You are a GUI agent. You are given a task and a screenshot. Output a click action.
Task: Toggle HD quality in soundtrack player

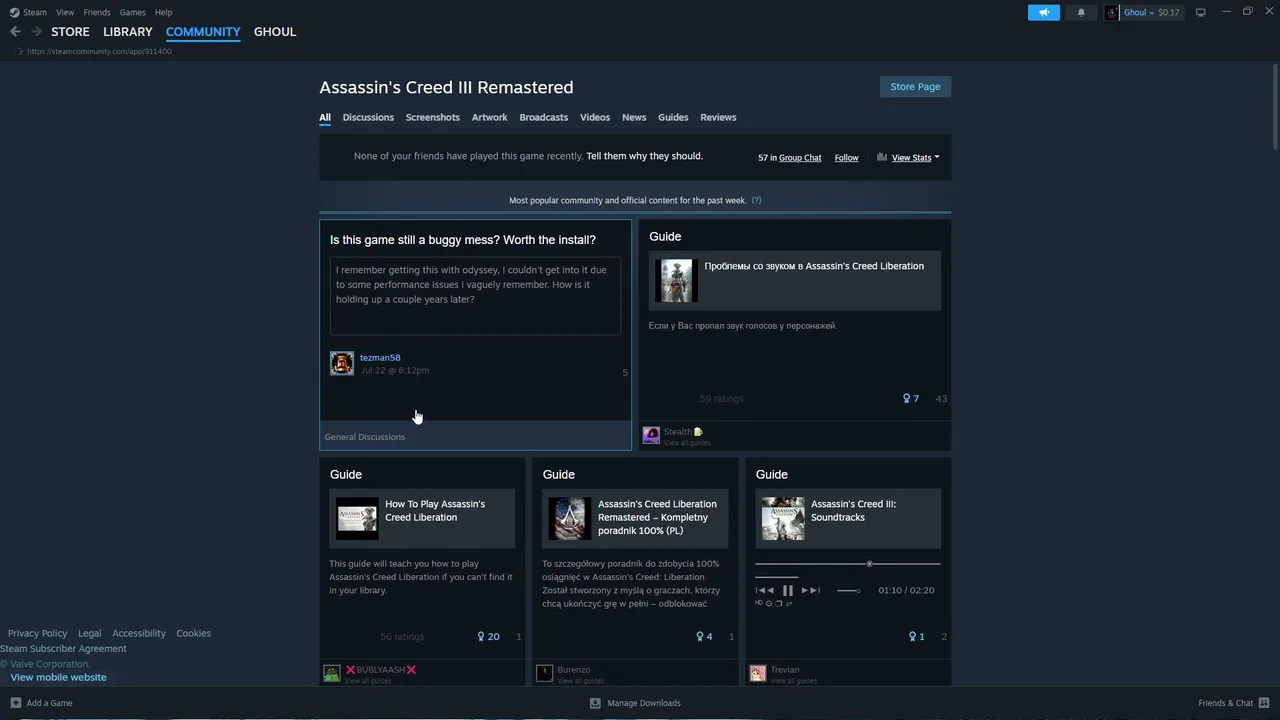759,603
